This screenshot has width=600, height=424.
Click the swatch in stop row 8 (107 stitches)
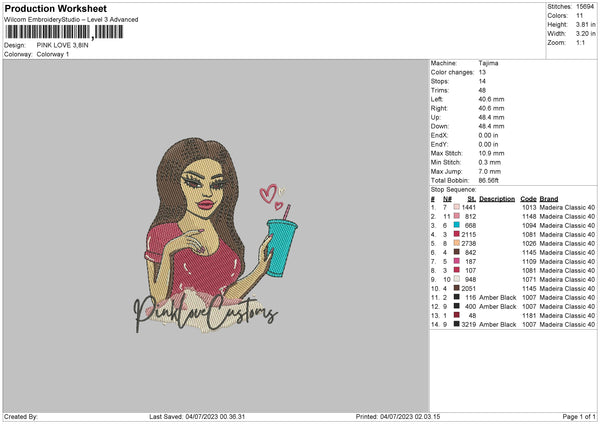click(x=457, y=270)
